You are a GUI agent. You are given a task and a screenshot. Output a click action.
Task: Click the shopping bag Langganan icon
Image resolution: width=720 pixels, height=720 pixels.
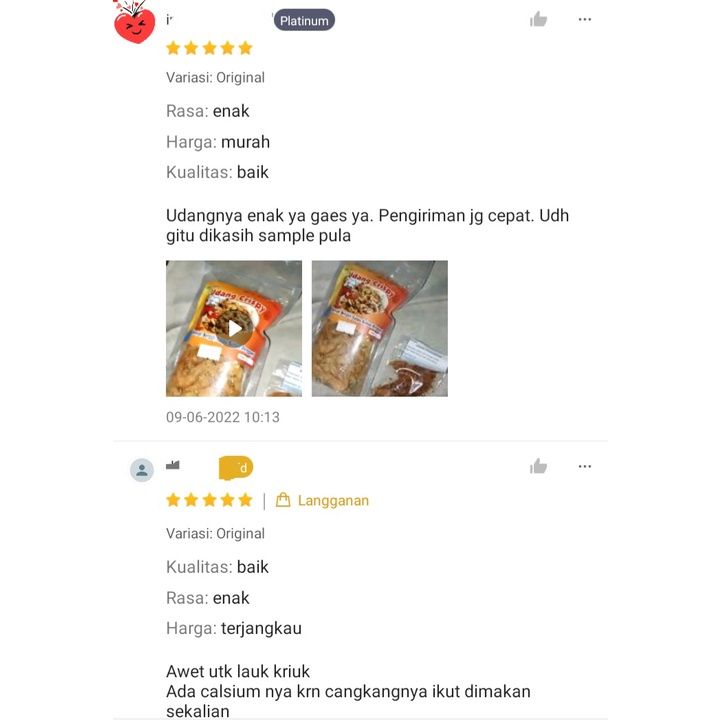click(283, 500)
